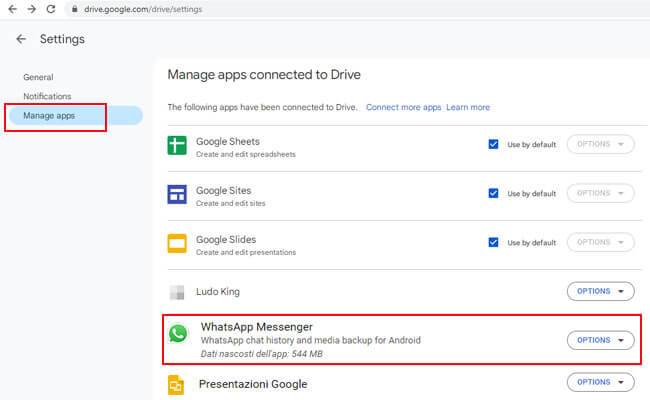The image size is (650, 400).
Task: Select the Google Slides app icon
Action: click(x=177, y=243)
